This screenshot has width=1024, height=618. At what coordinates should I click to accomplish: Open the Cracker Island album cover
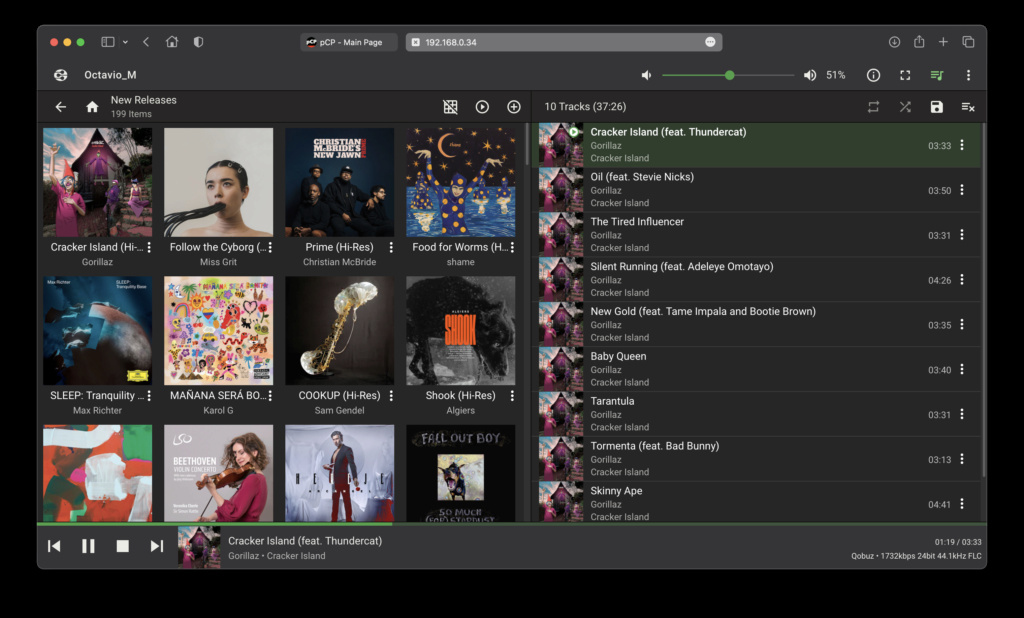pos(97,182)
